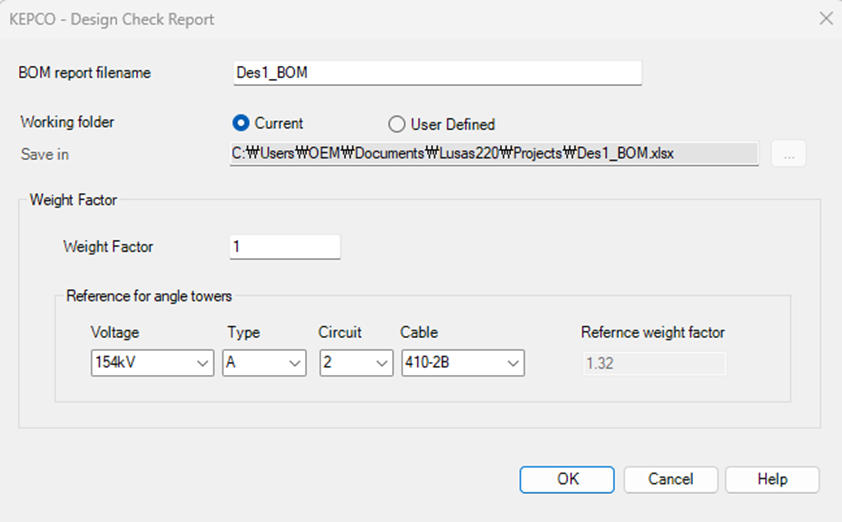Viewport: 842px width, 522px height.
Task: Open Help for this dialog
Action: click(772, 479)
